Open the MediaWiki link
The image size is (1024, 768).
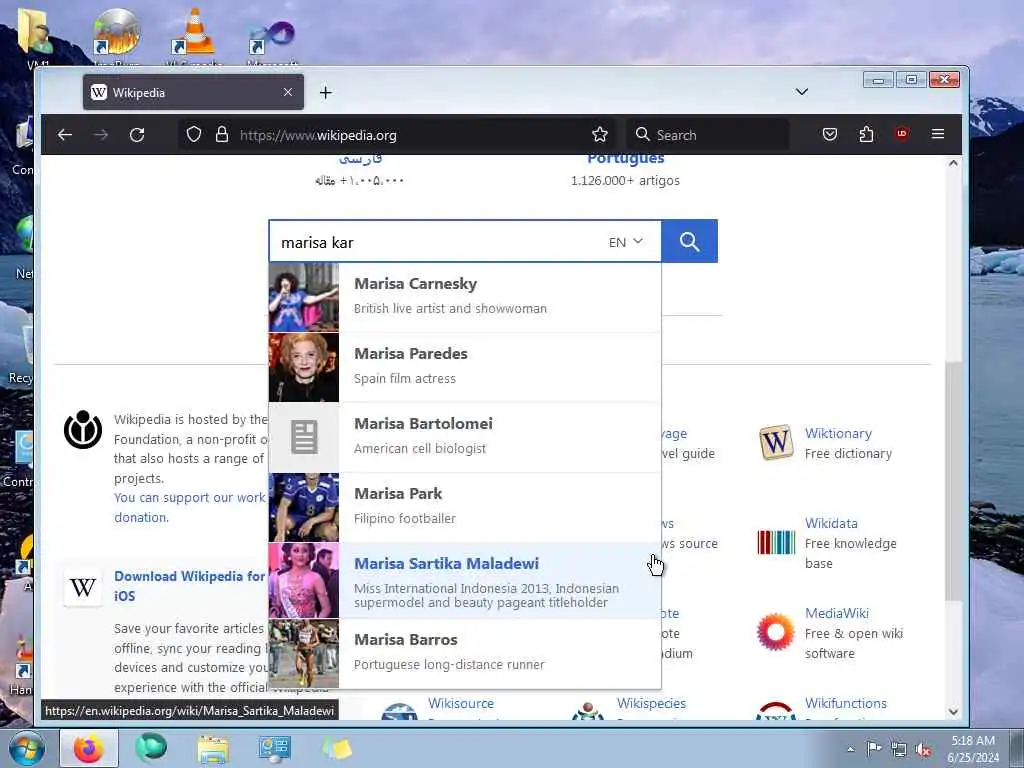[837, 613]
